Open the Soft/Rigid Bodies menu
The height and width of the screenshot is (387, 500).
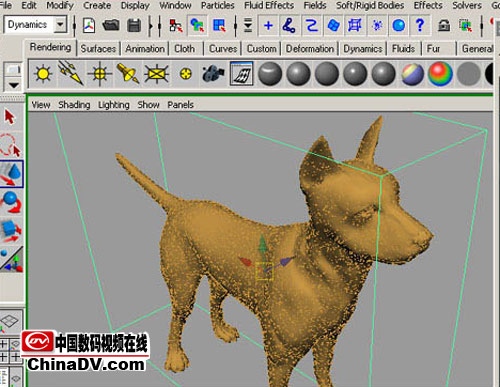(x=370, y=5)
